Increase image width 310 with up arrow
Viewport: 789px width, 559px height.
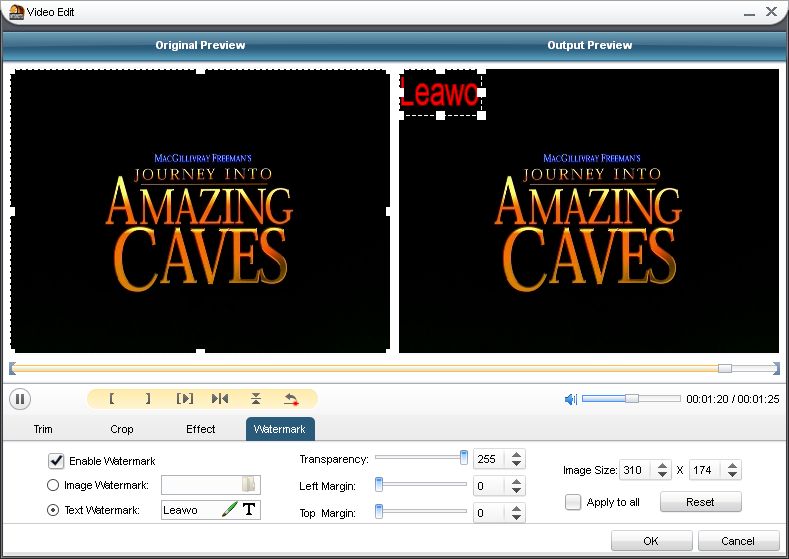(x=662, y=465)
